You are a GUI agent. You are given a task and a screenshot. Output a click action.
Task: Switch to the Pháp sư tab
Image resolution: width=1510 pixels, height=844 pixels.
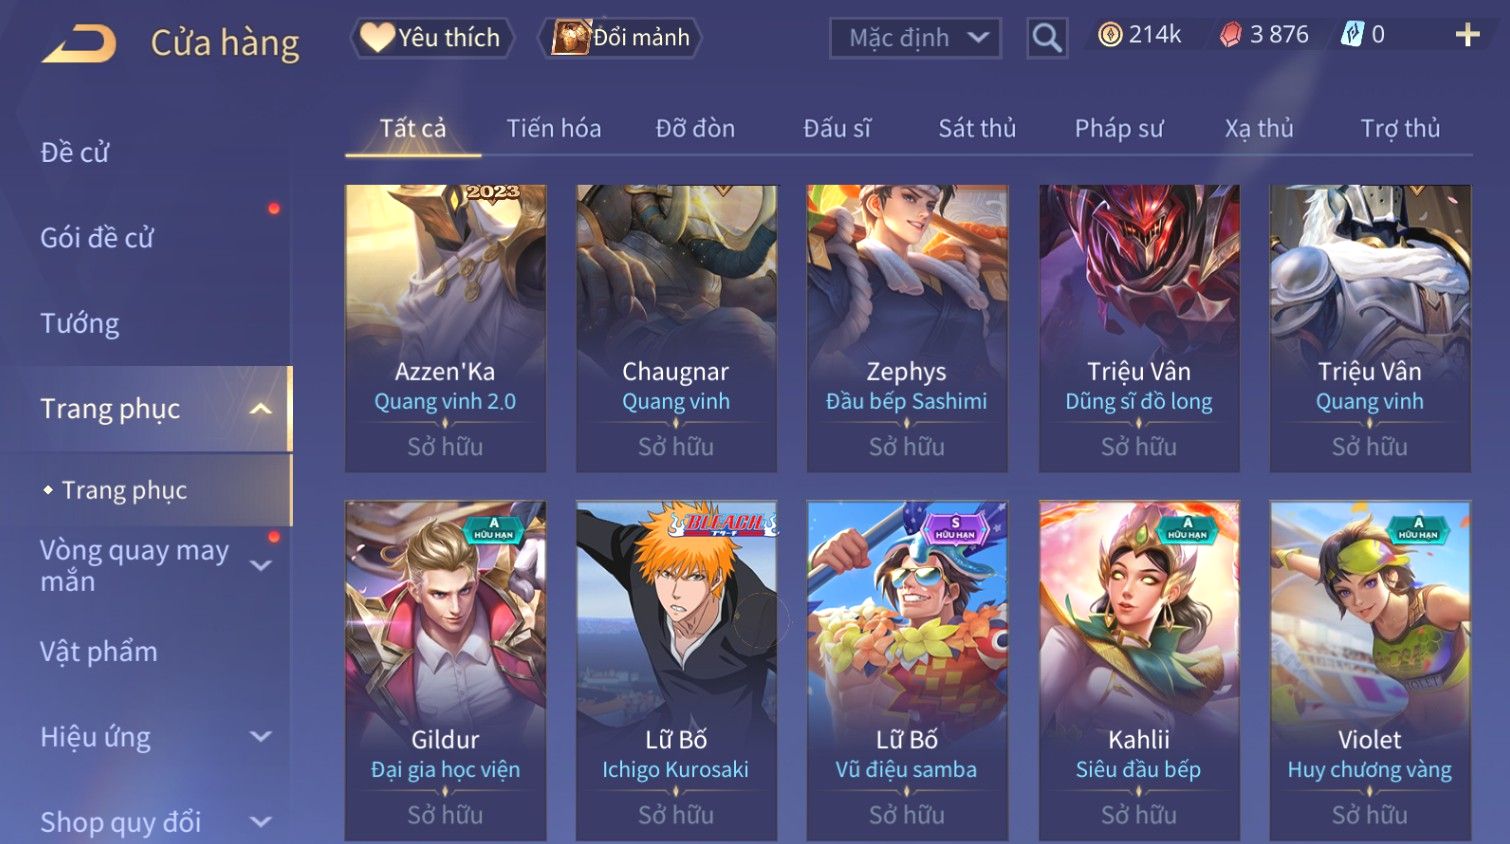click(1119, 128)
